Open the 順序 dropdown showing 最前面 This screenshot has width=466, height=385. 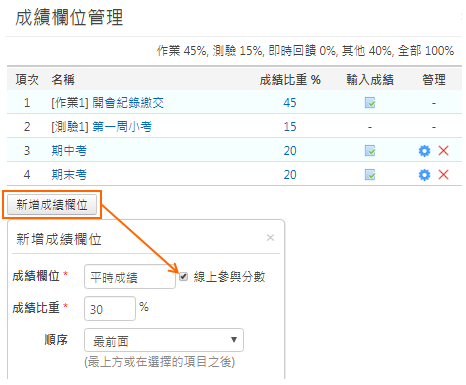click(x=164, y=340)
